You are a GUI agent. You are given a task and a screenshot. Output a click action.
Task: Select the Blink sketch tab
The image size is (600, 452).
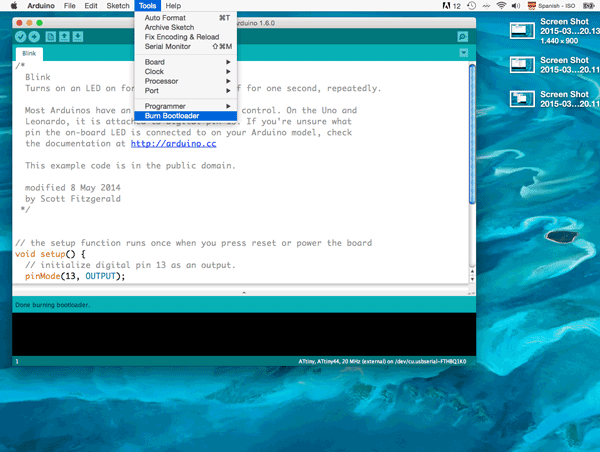pyautogui.click(x=29, y=54)
